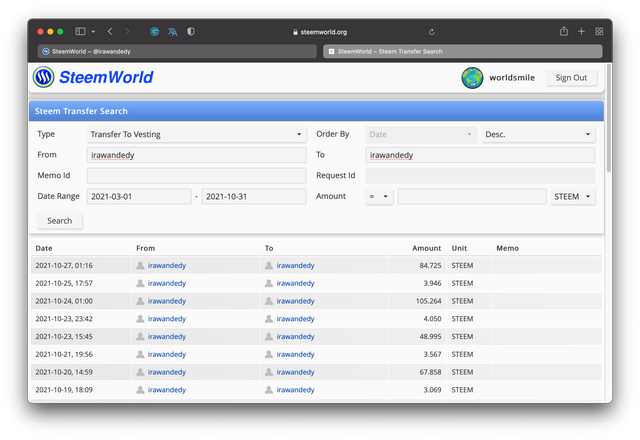
Task: Open the Type dropdown Transfer To Vesting
Action: (x=196, y=134)
